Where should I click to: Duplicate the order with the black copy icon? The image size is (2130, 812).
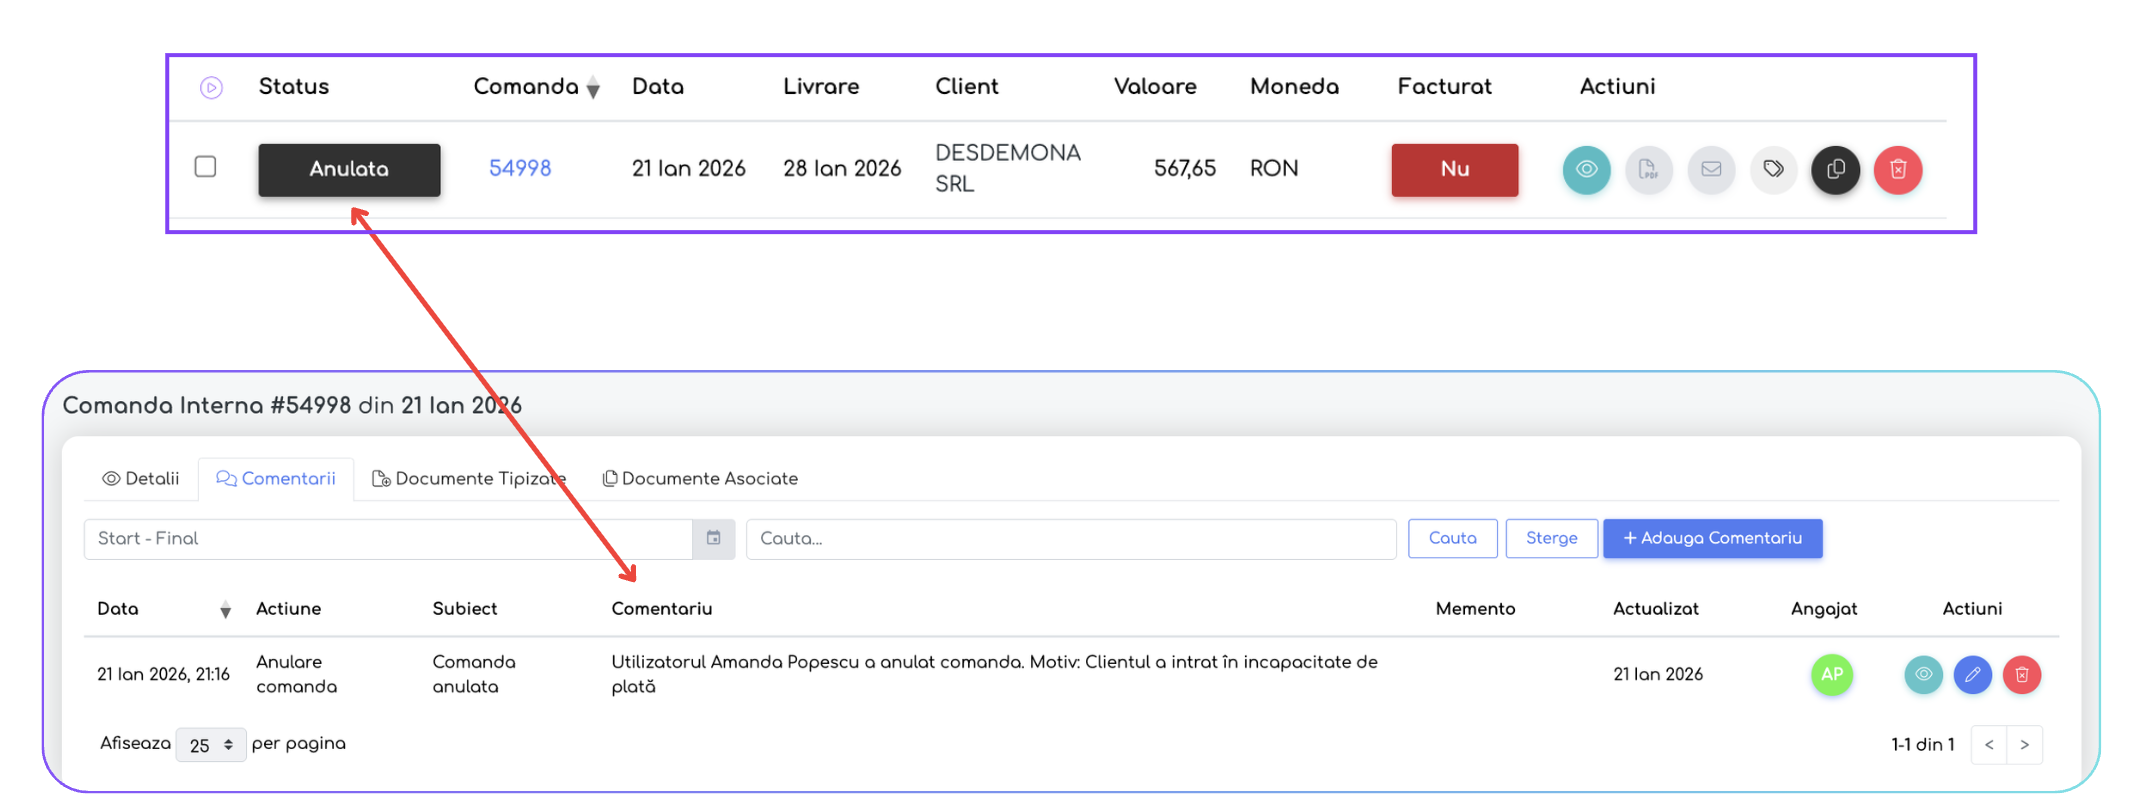(x=1835, y=169)
